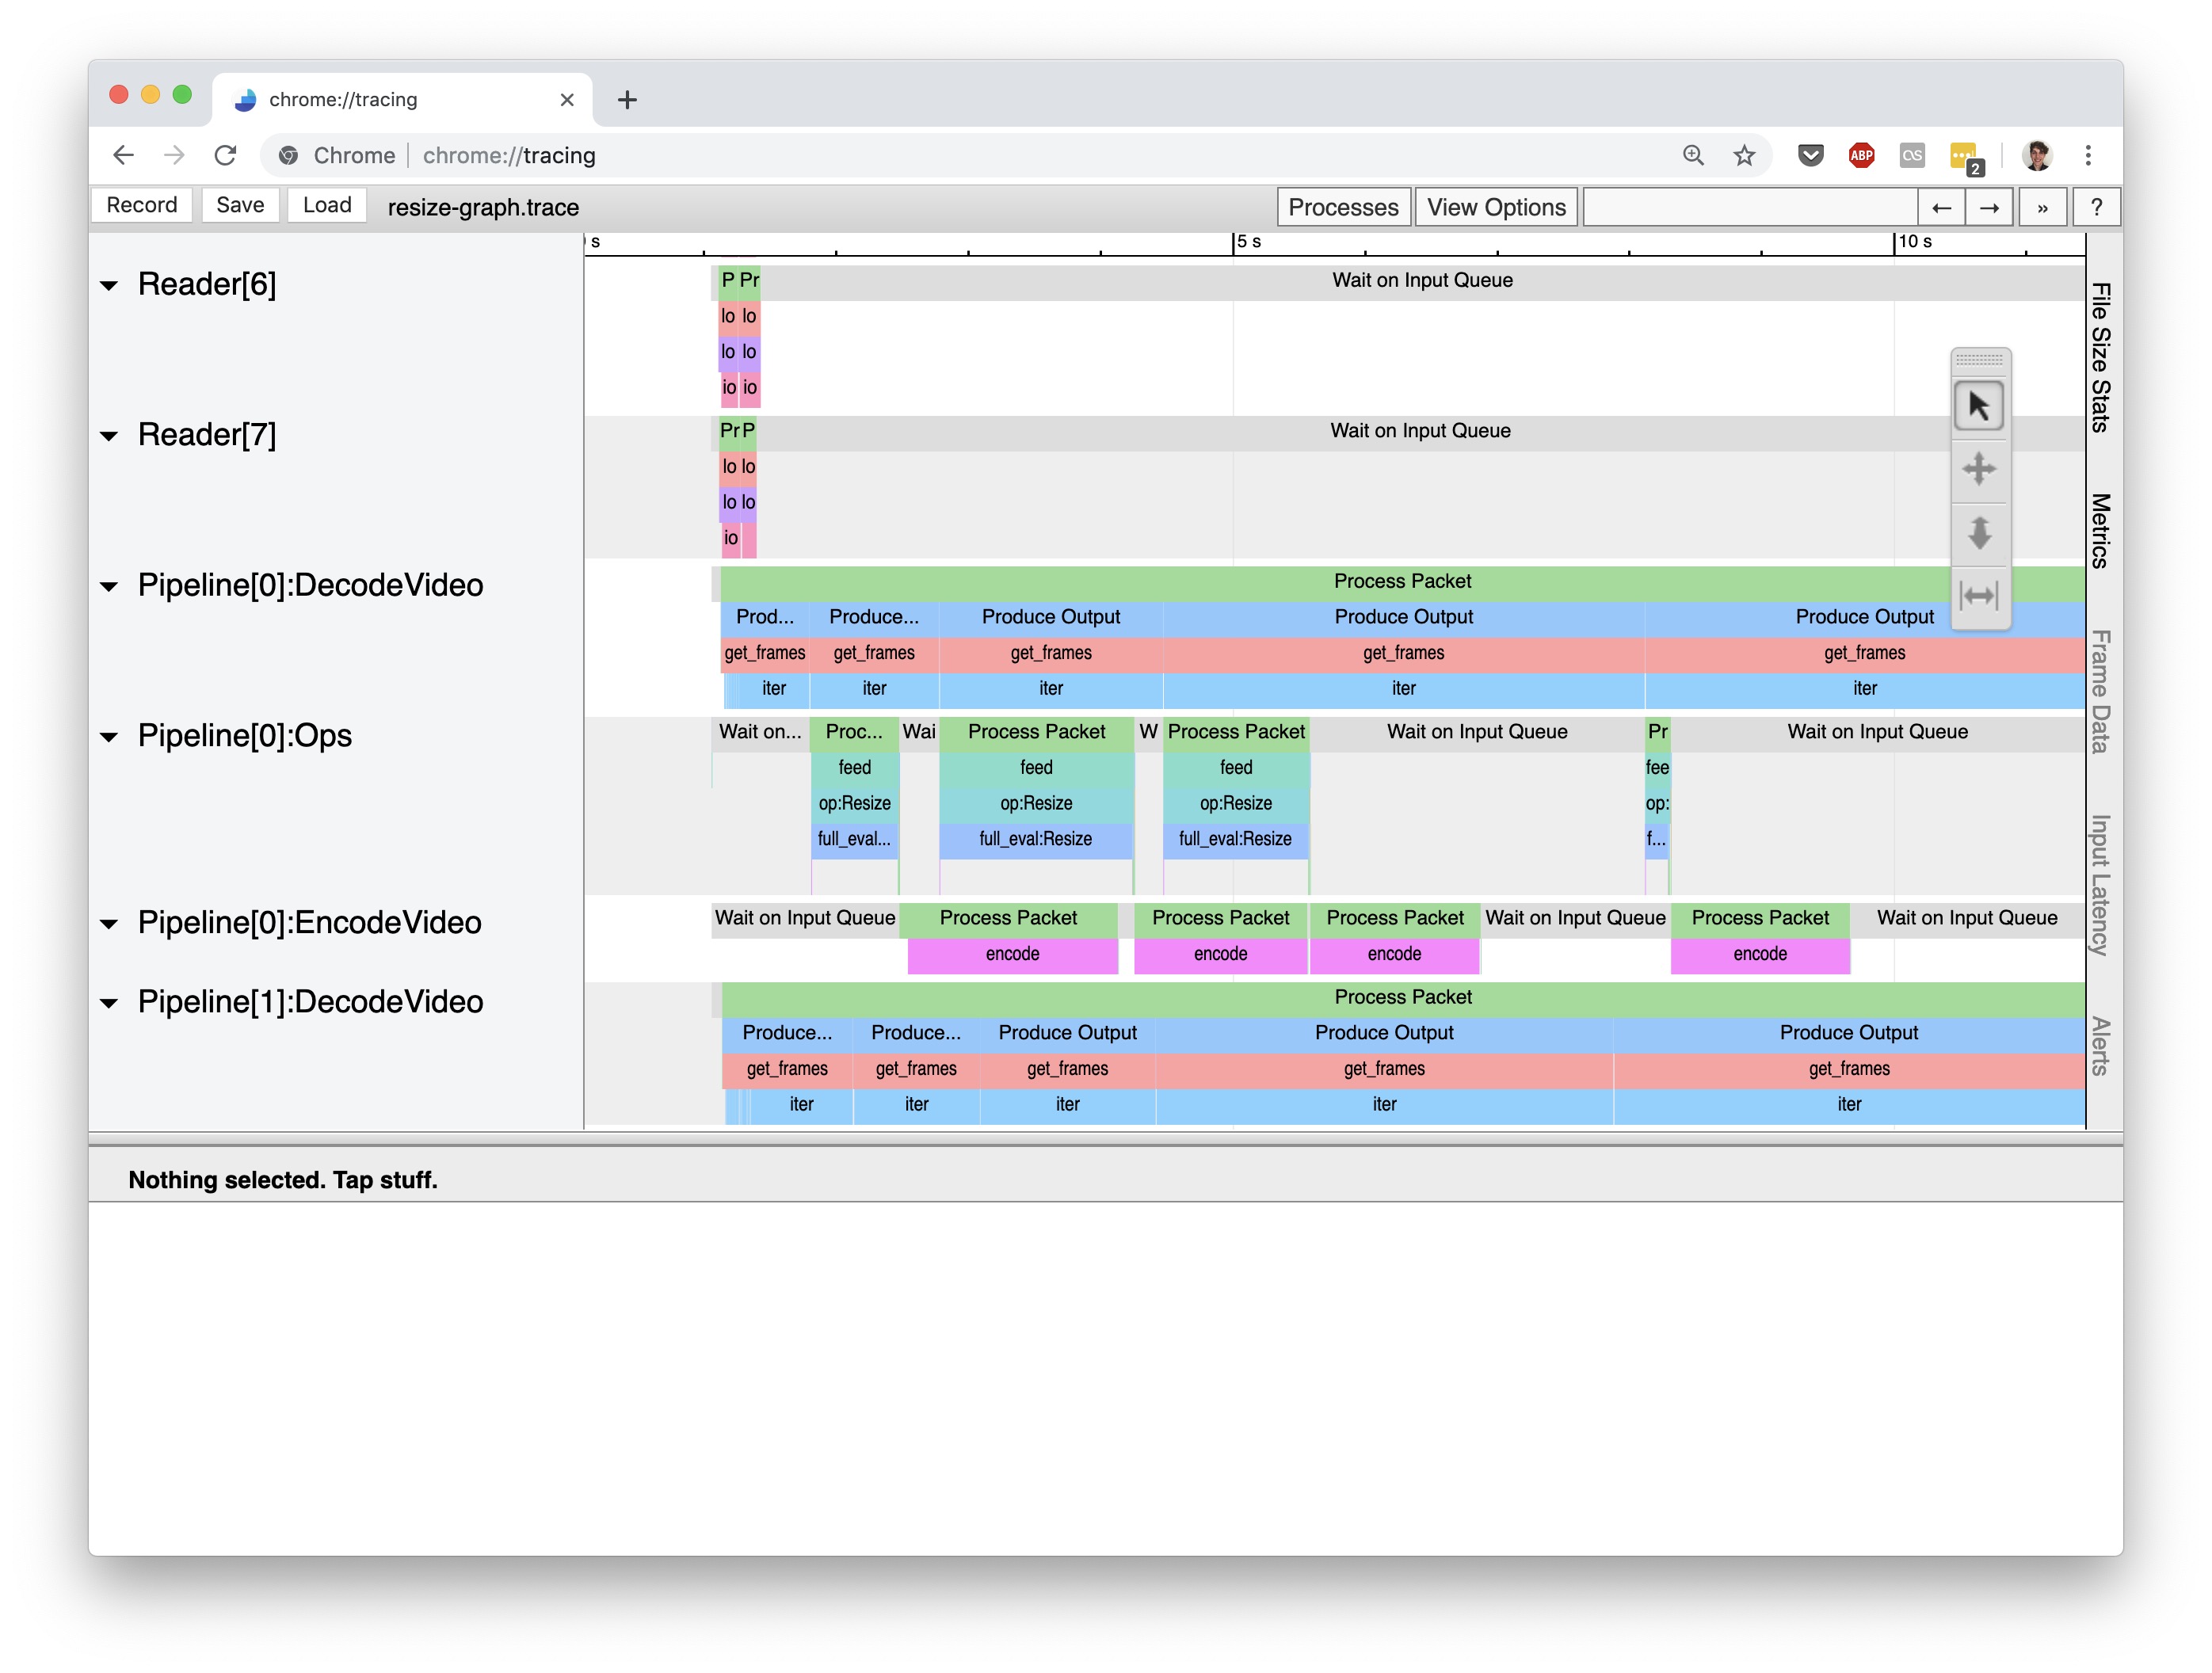Image resolution: width=2212 pixels, height=1673 pixels.
Task: Open the Chrome profile avatar
Action: click(2036, 155)
